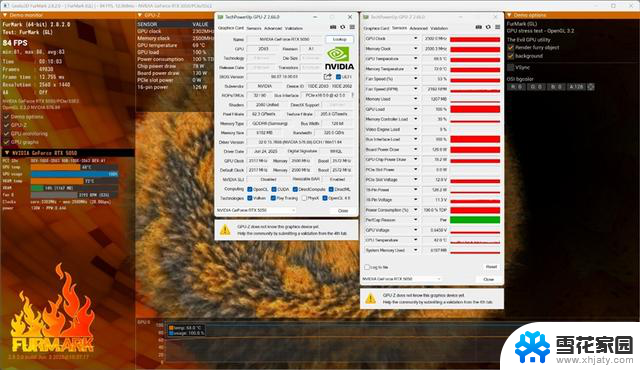Open GPU selector dropdown in Graphics Card window
640x370 pixels.
click(256, 210)
